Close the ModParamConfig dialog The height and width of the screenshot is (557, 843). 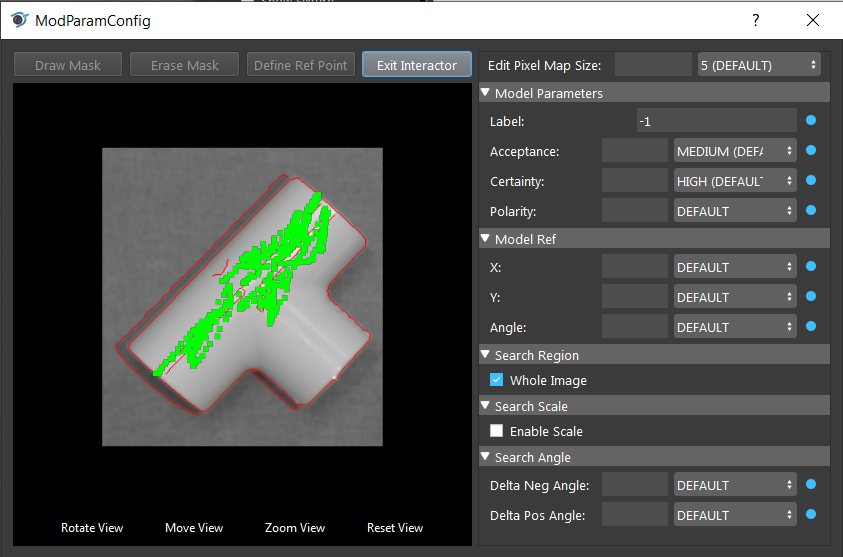(813, 20)
